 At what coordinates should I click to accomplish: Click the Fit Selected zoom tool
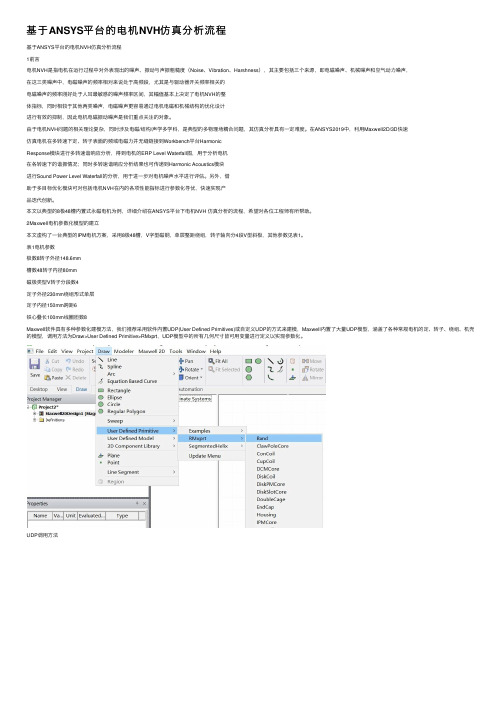(224, 369)
